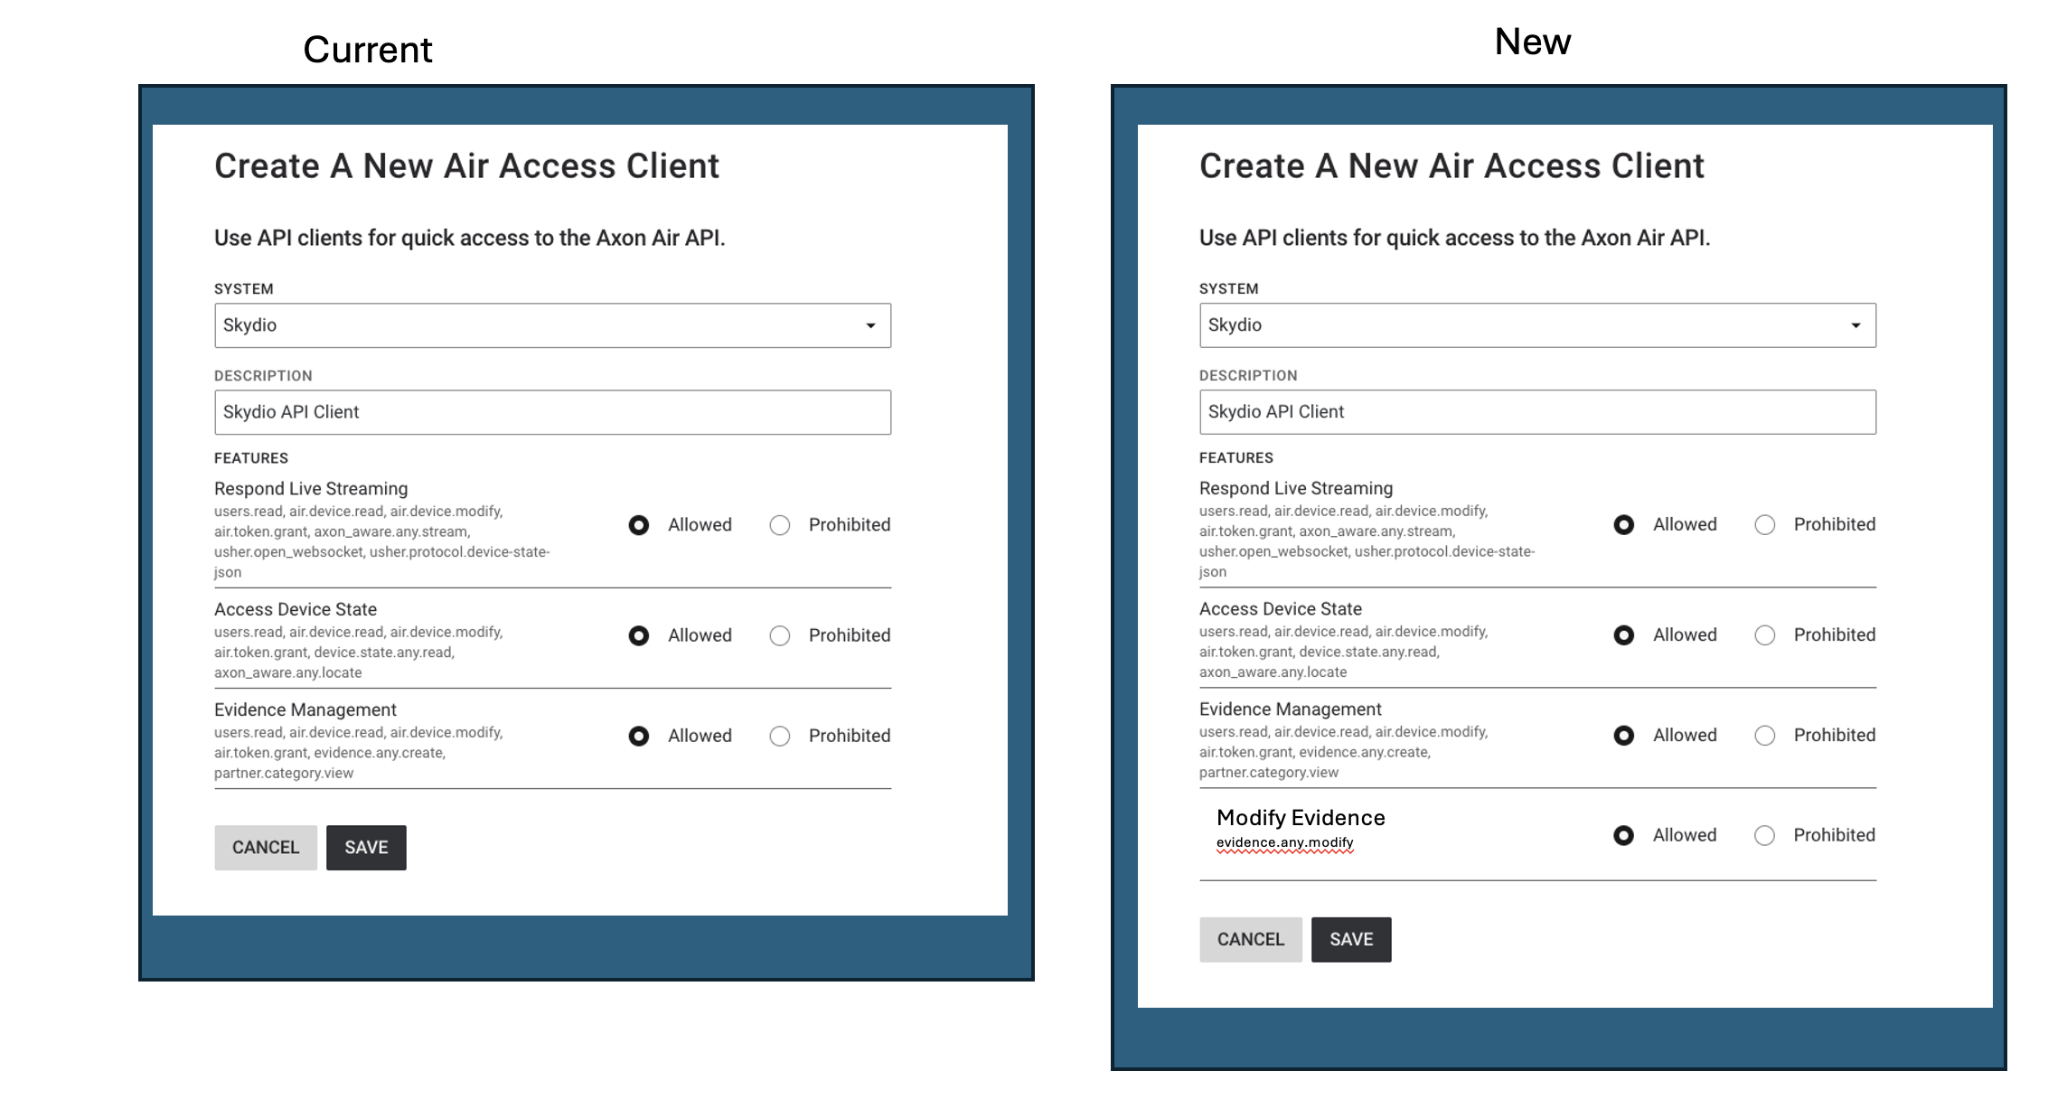Select Prohibited for Respond Live Streaming in New panel
Image resolution: width=2048 pixels, height=1104 pixels.
[x=1765, y=525]
